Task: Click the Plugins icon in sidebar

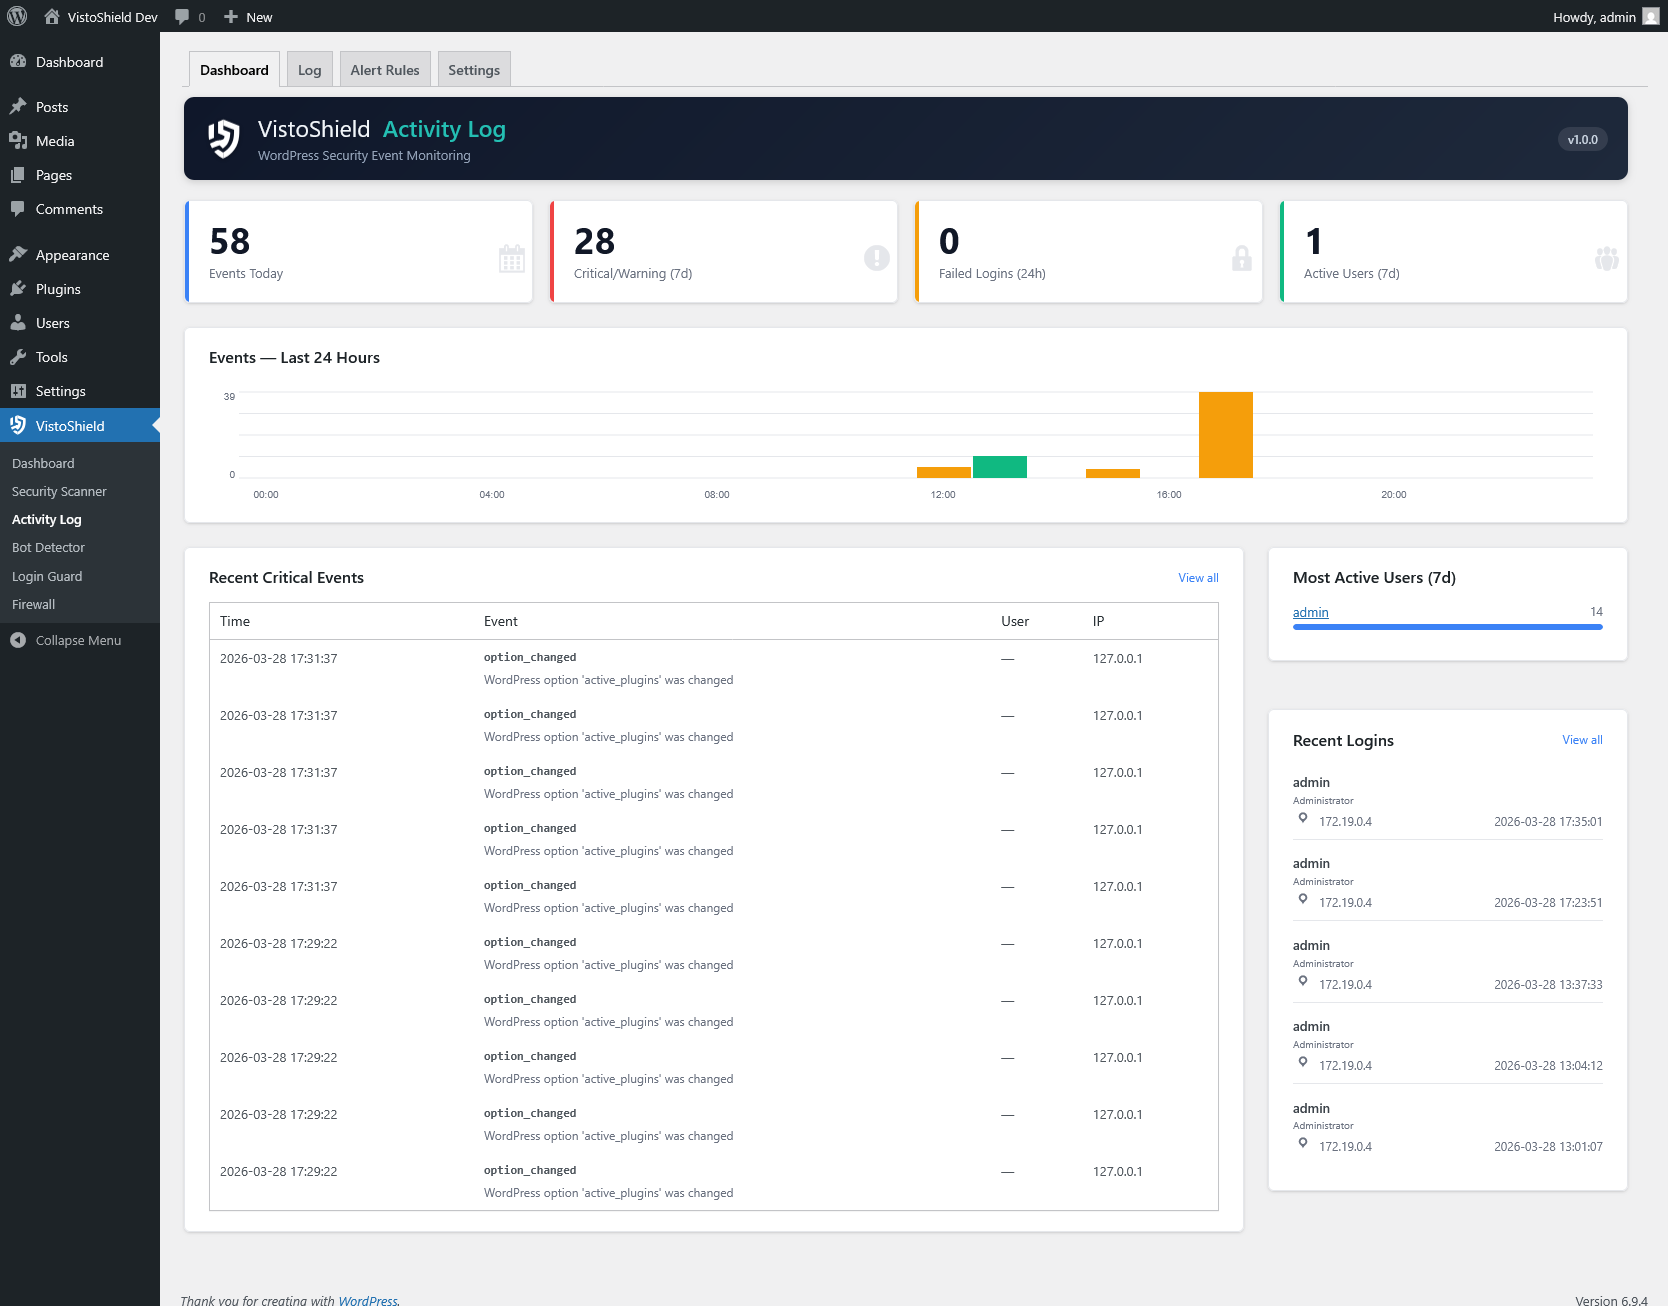Action: (20, 289)
